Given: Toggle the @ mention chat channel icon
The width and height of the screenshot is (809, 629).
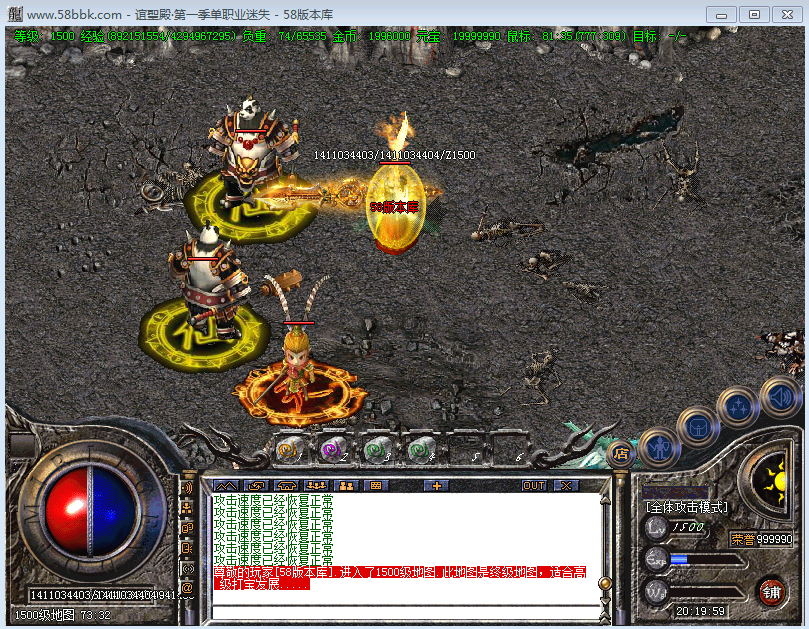Looking at the screenshot, I should [188, 588].
